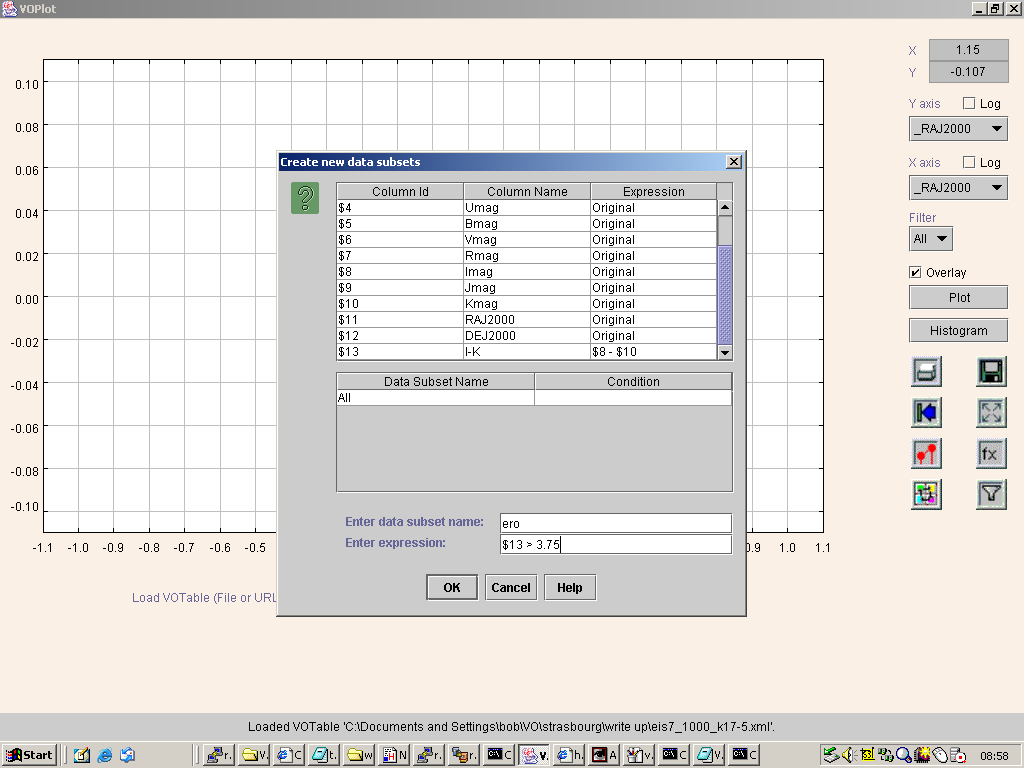
Task: Uncheck the Overlay checkbox
Action: pos(915,273)
